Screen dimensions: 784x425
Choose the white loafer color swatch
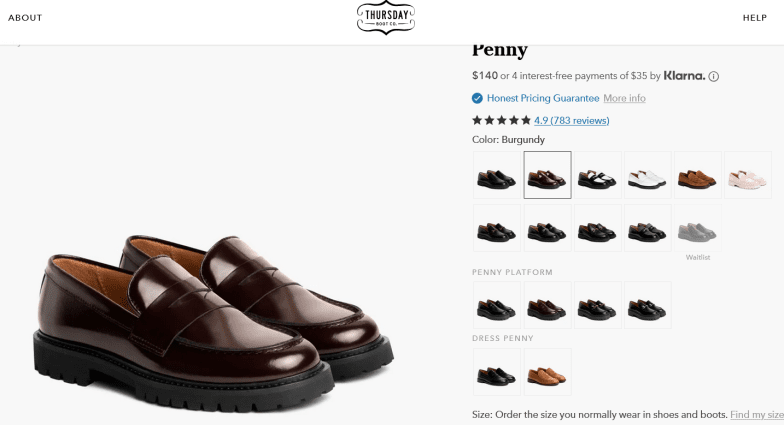647,175
